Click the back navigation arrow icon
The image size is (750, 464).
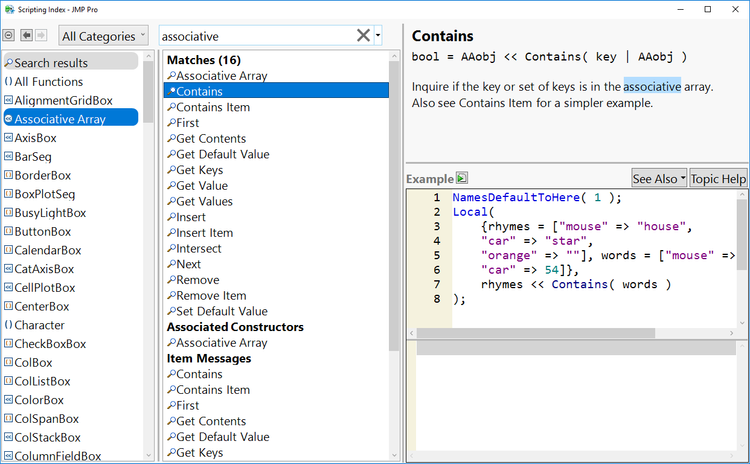point(25,36)
